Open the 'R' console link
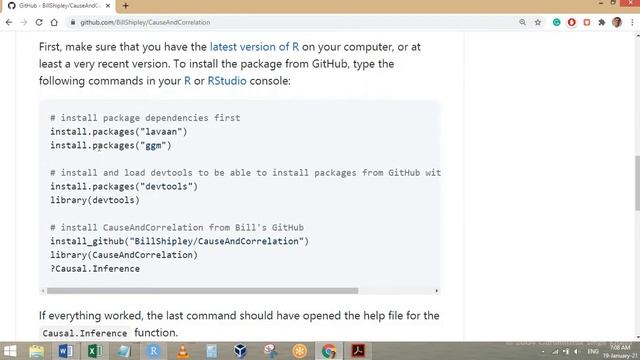Viewport: 640px width, 360px height. [187, 81]
